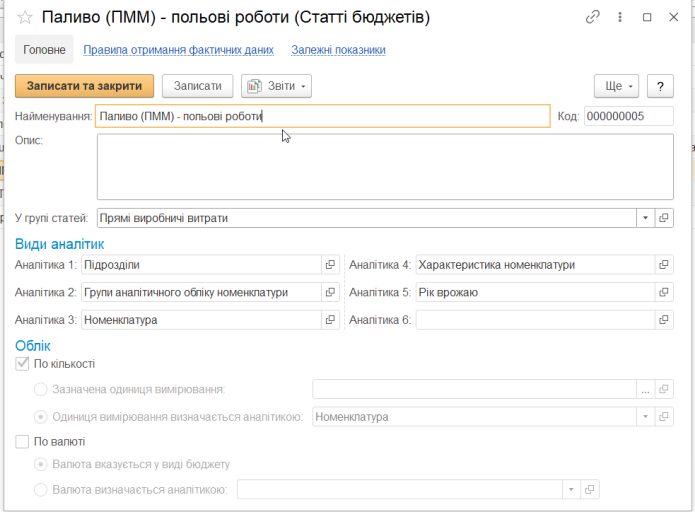Click the Записати button
695x512 pixels.
click(197, 86)
